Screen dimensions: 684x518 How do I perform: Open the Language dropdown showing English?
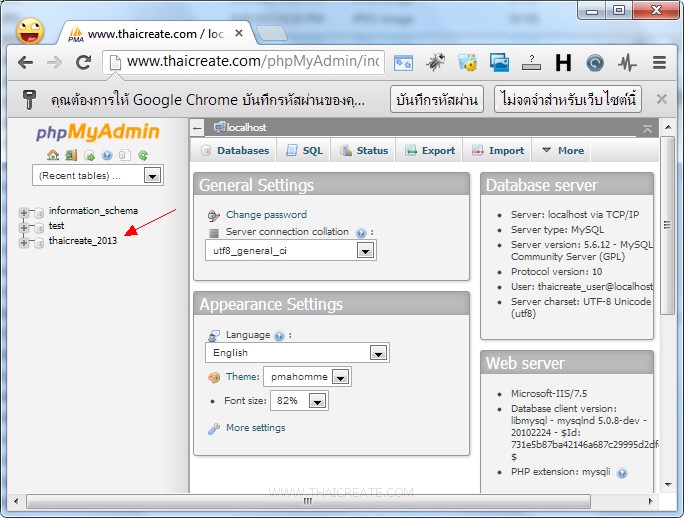297,353
